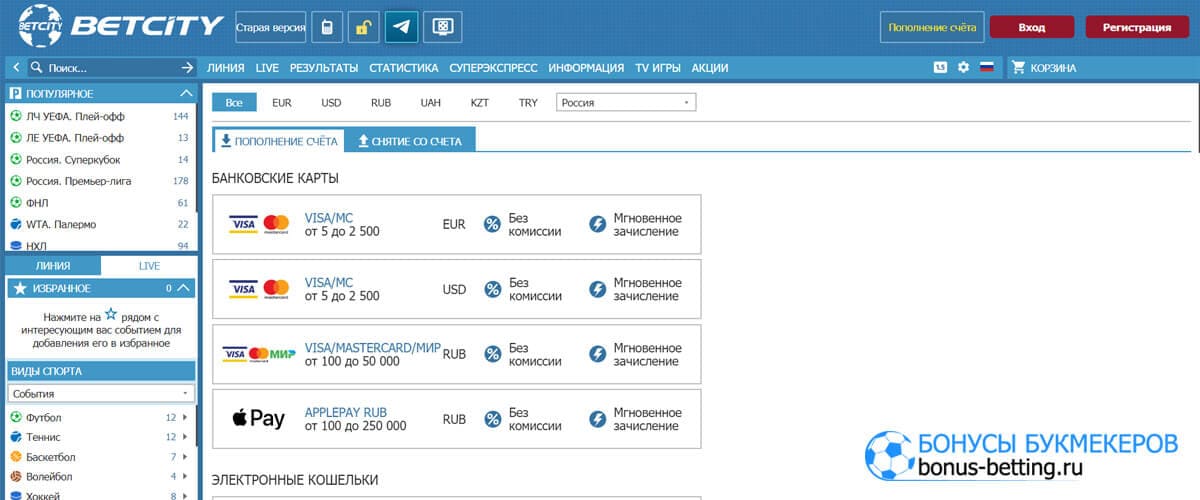Filter payments by RUB
Screen dimensions: 1200x500
381,102
